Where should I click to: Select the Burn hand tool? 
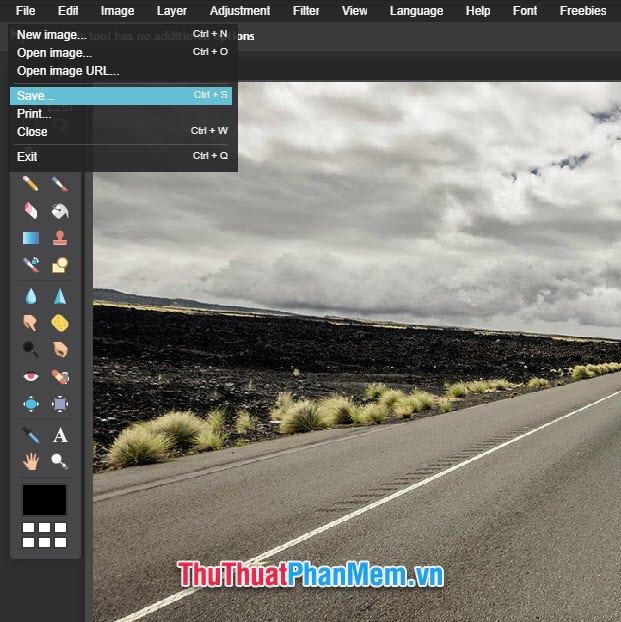pyautogui.click(x=60, y=349)
